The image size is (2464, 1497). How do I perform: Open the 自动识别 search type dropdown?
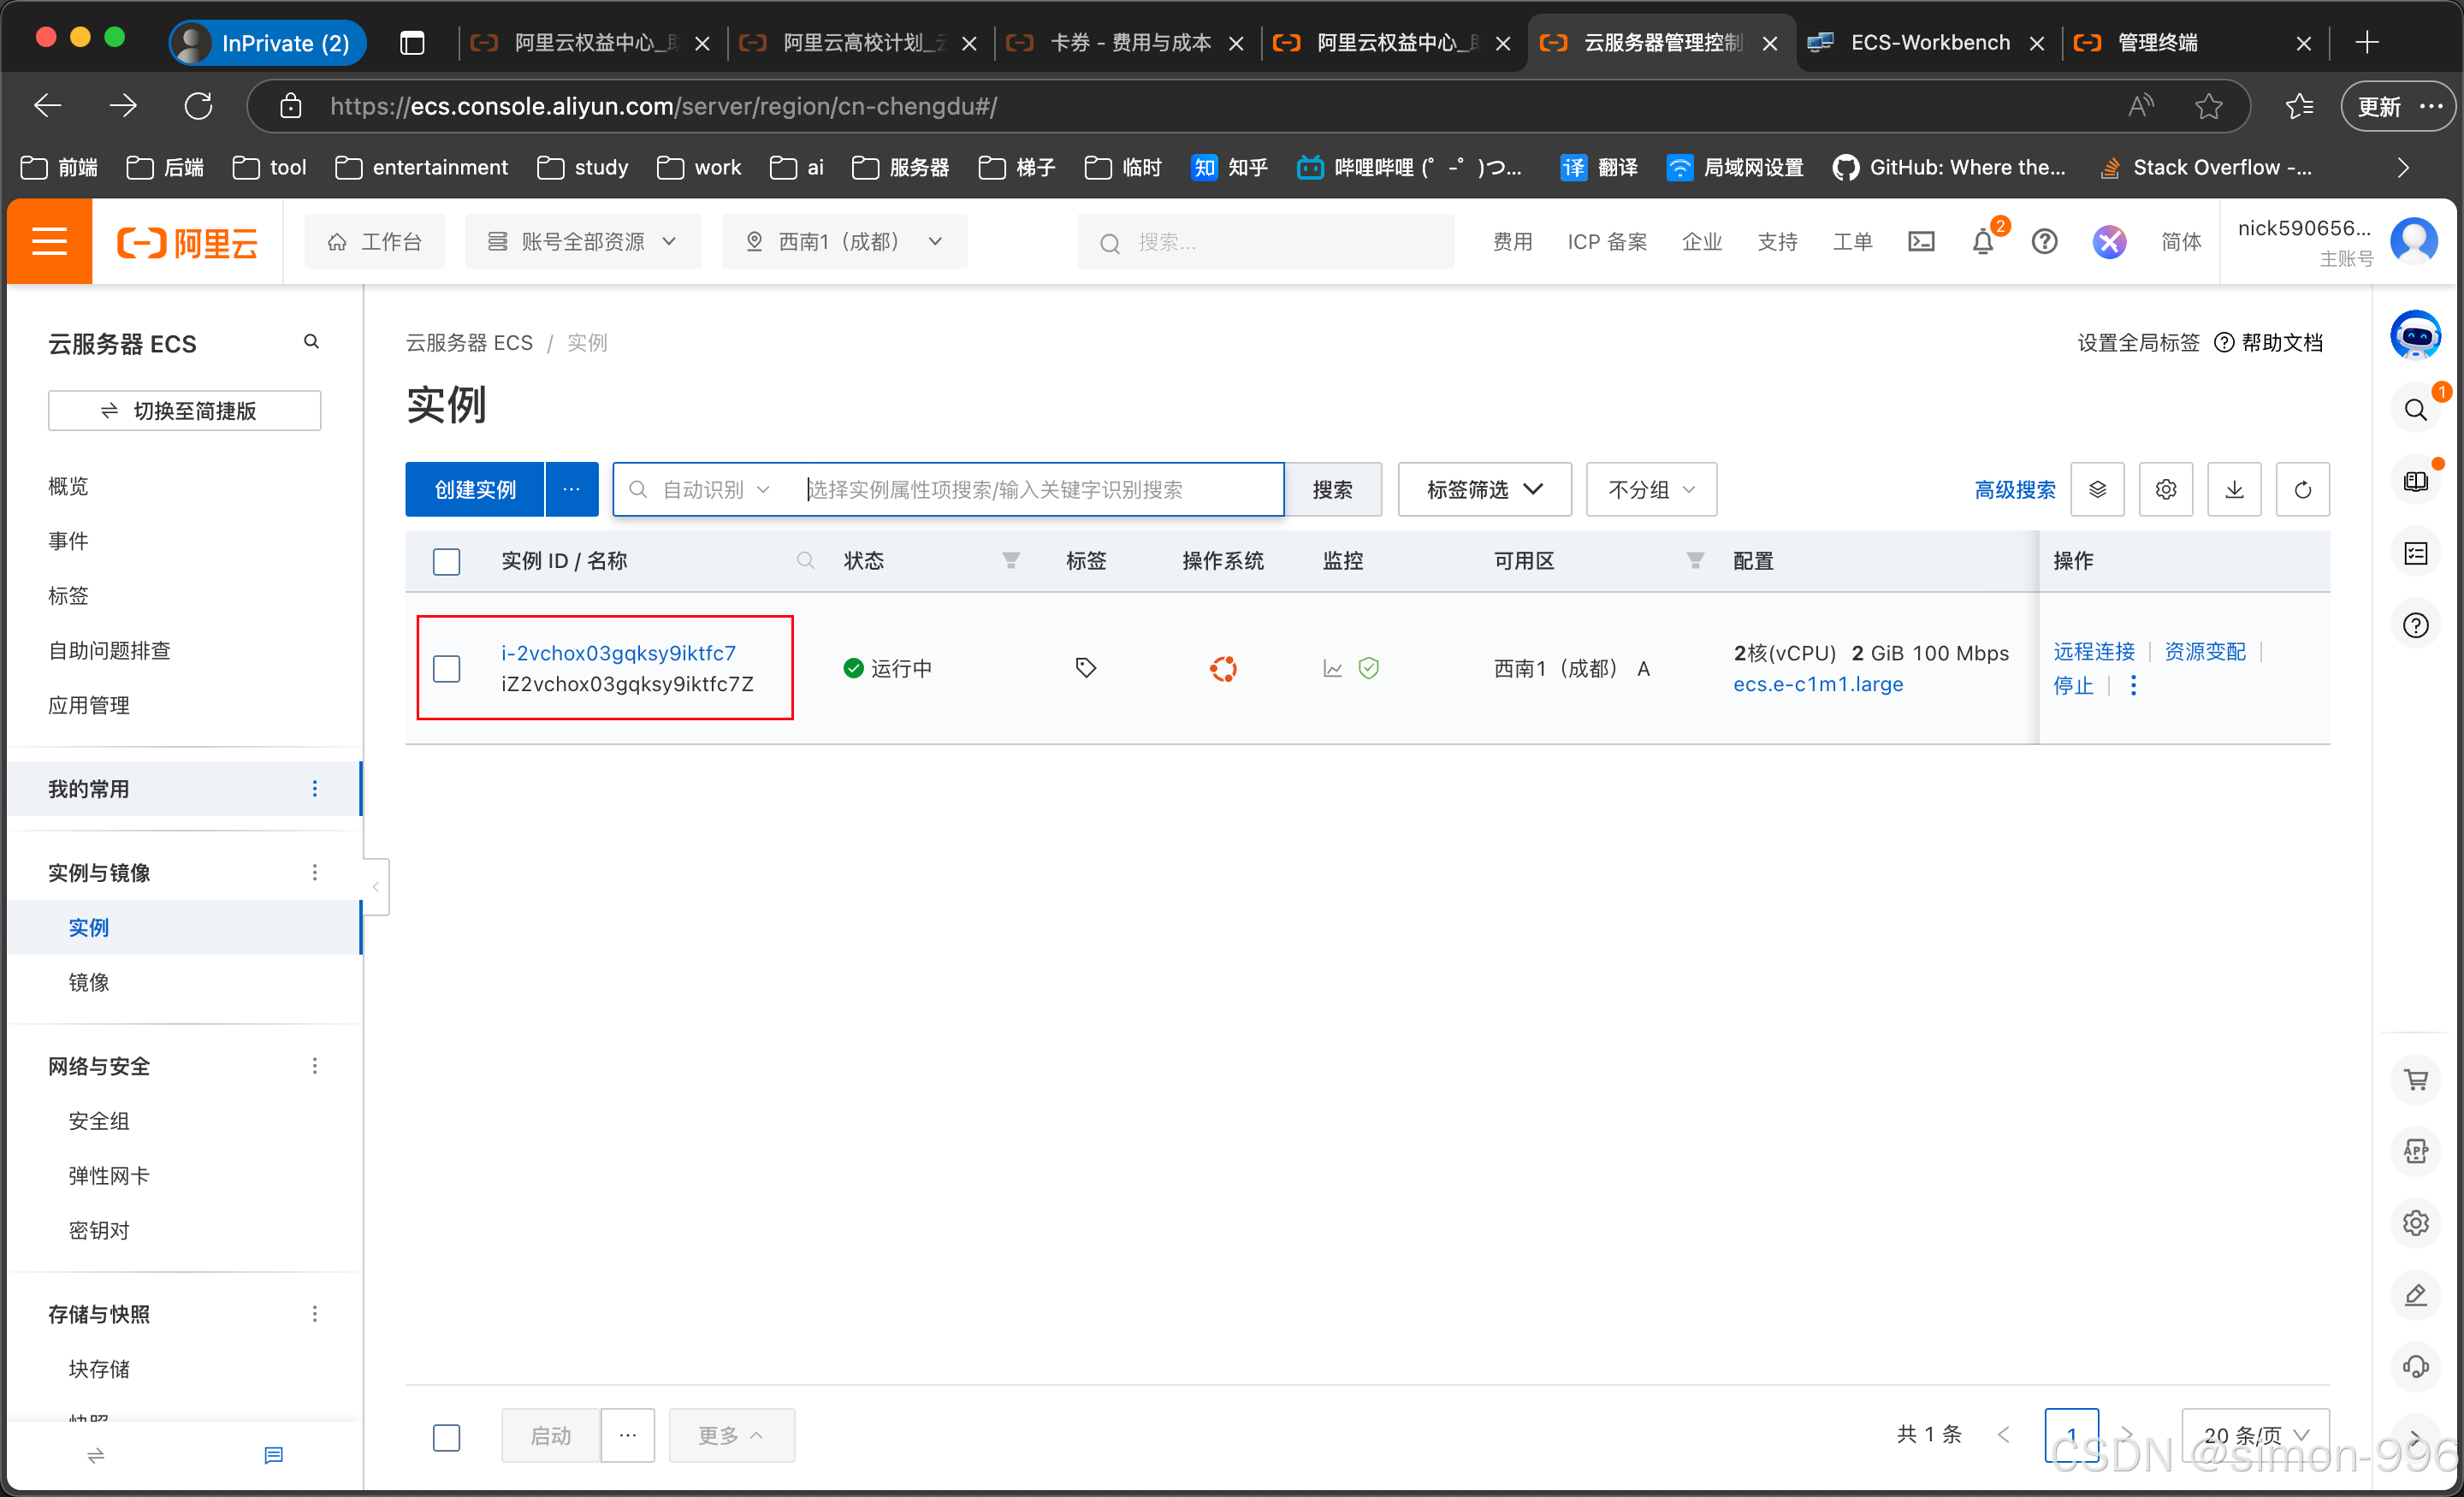(x=714, y=489)
